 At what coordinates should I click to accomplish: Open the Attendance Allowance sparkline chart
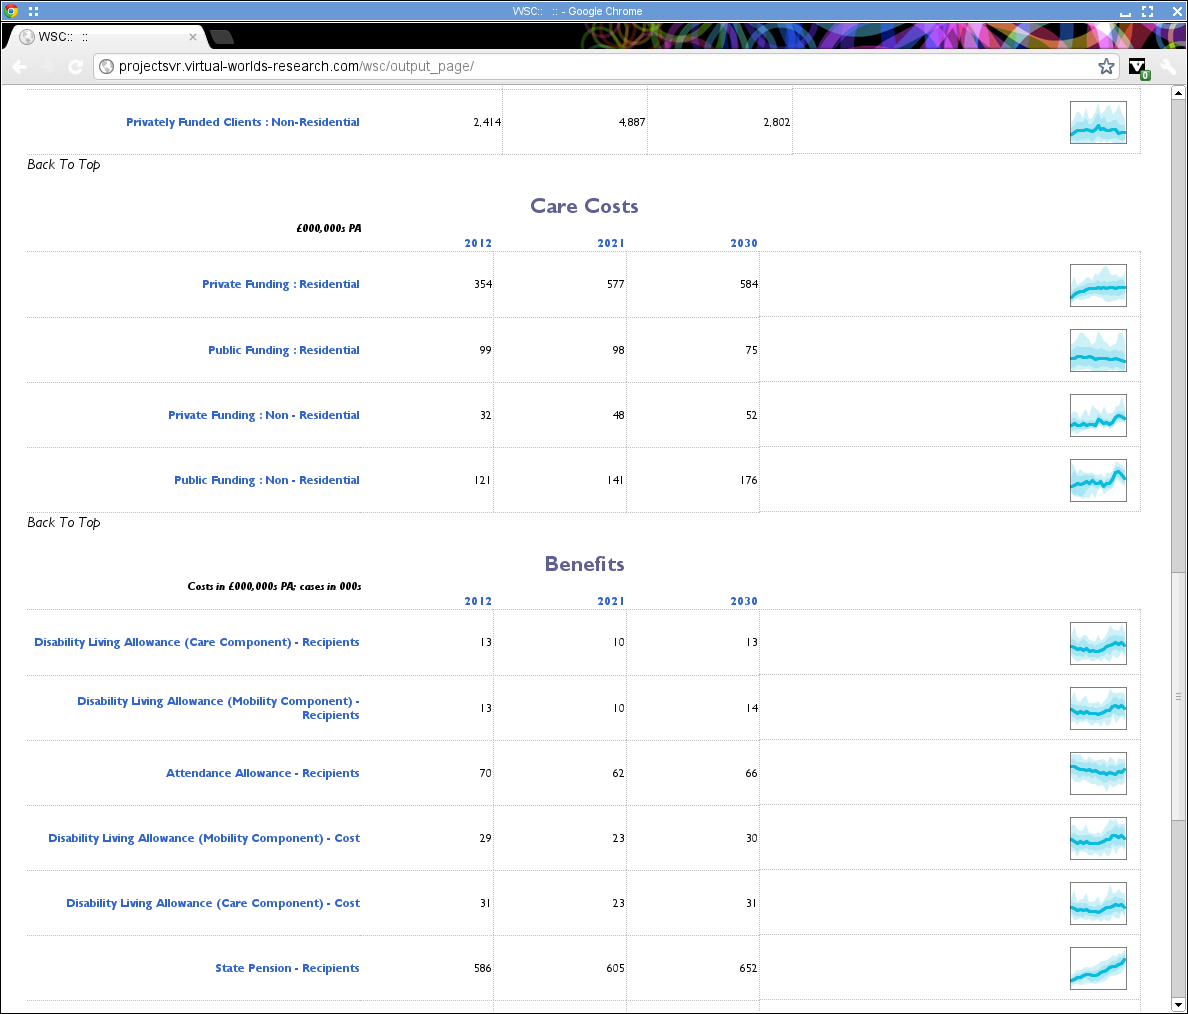[x=1098, y=773]
